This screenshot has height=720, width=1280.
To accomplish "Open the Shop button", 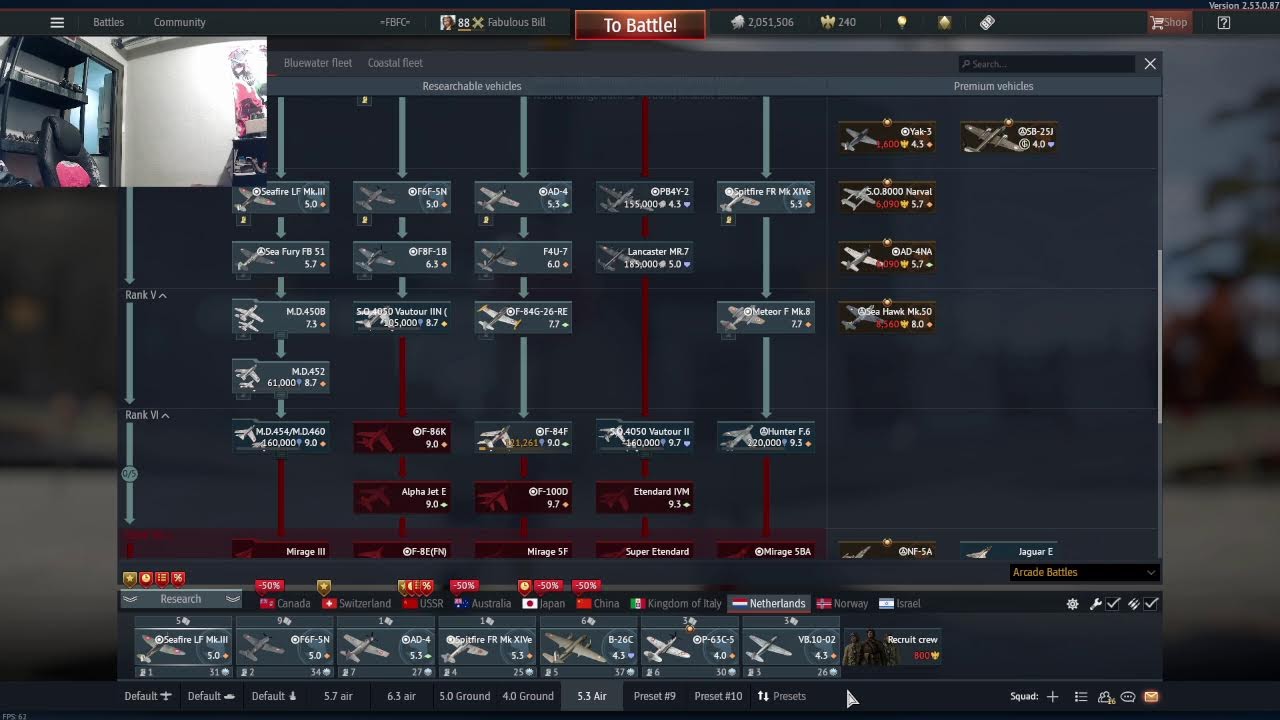I will [1169, 22].
